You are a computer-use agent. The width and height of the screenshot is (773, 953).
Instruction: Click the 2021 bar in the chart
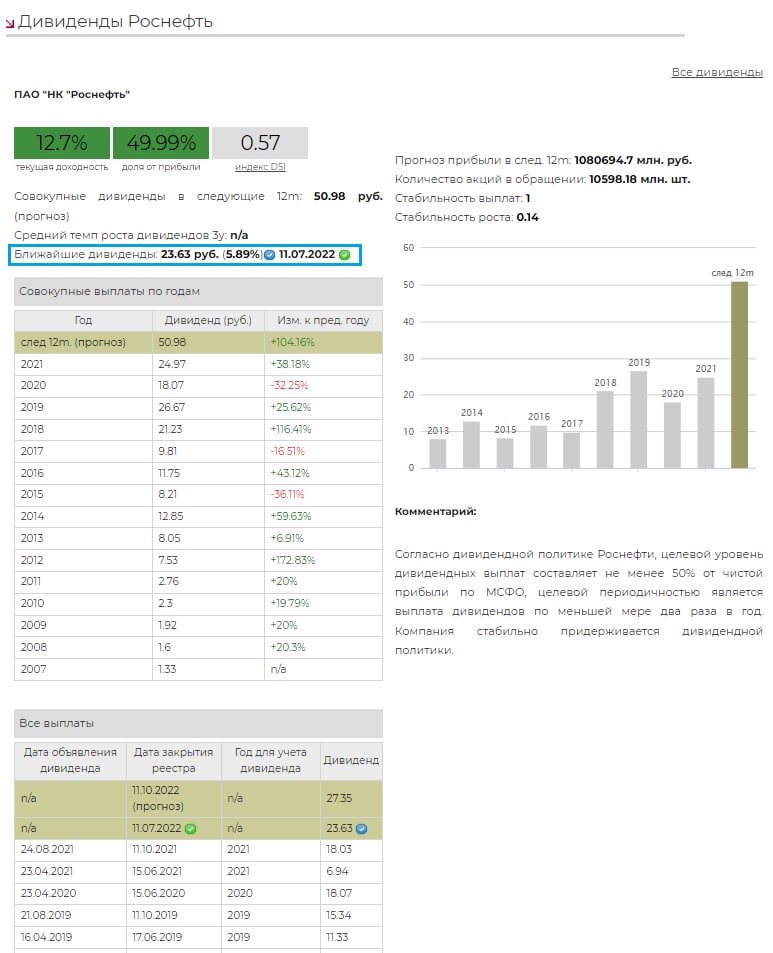pyautogui.click(x=706, y=423)
